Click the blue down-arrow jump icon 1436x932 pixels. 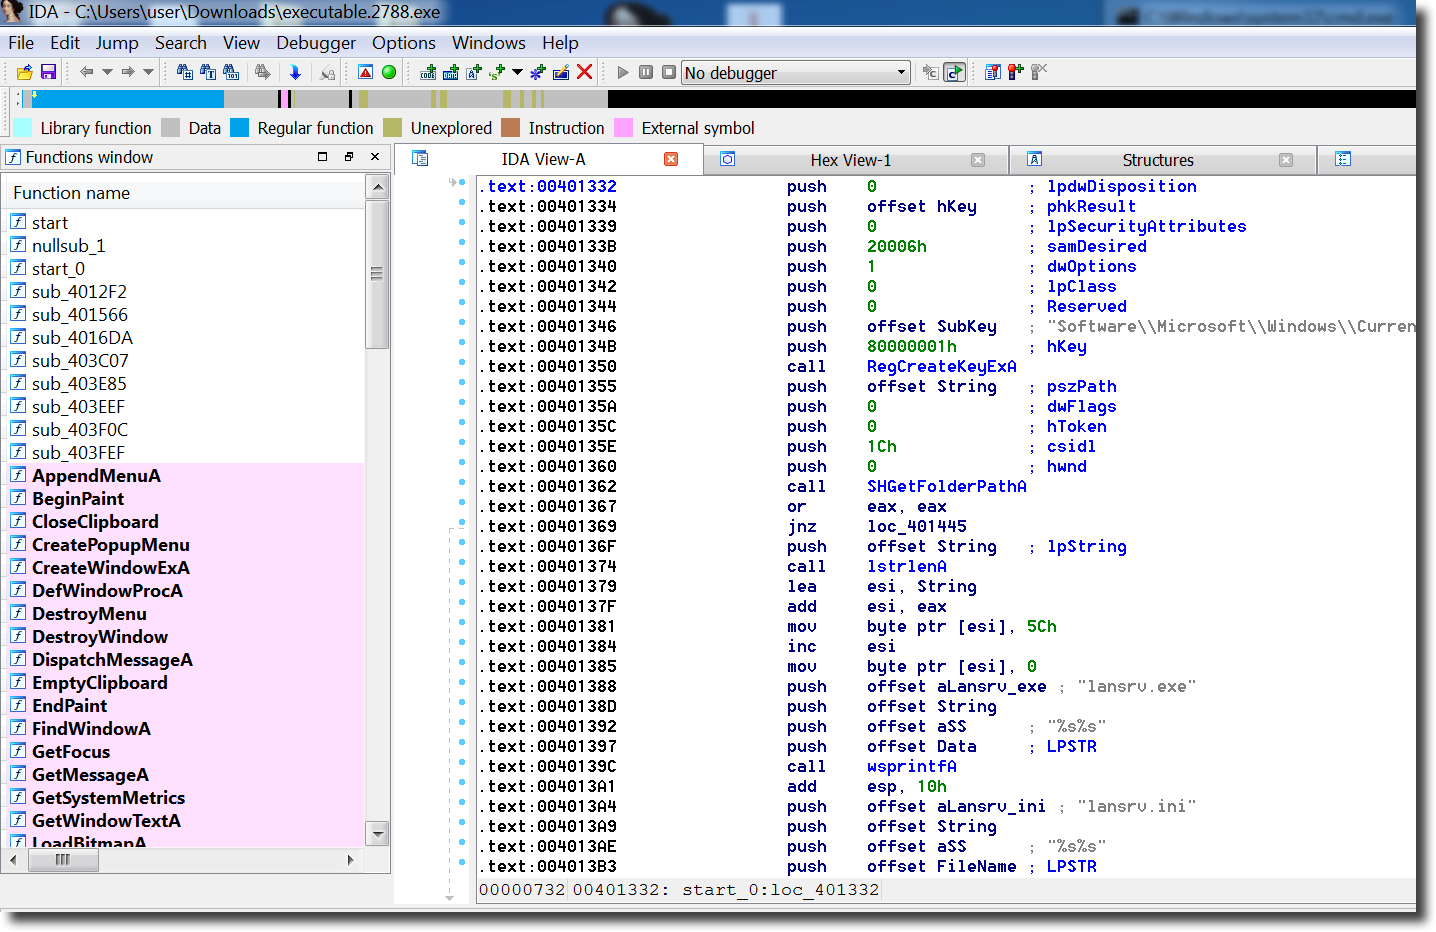[295, 72]
